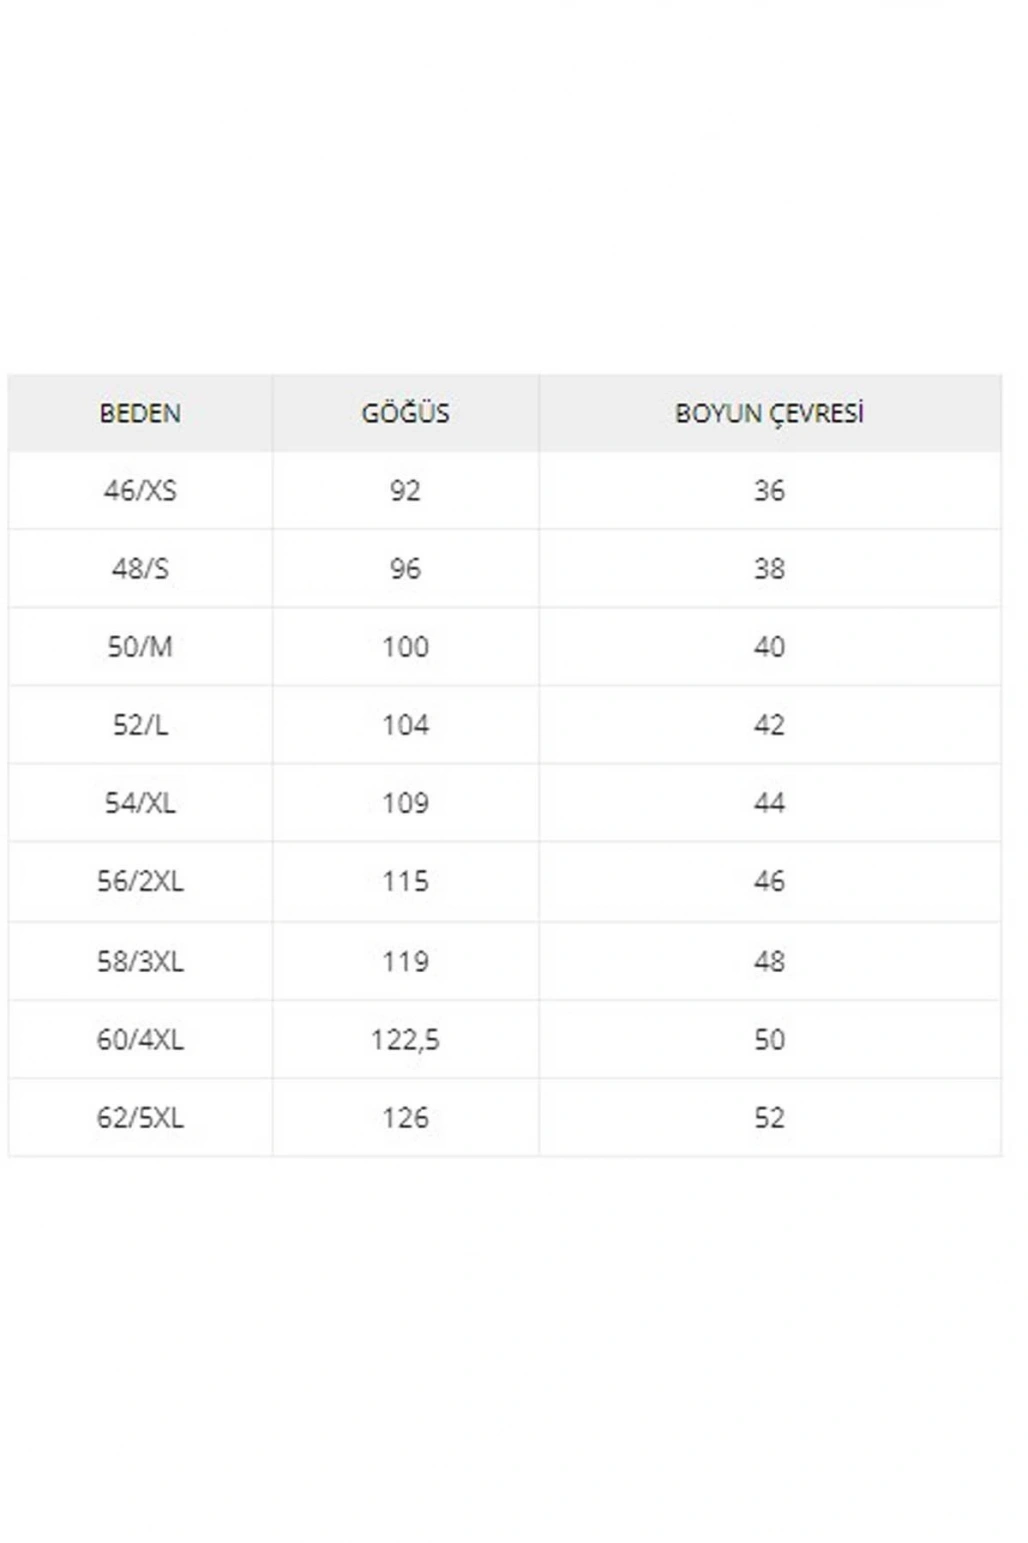This screenshot has width=1028, height=1543.
Task: Click chest value 122,5 cell
Action: coord(405,1040)
